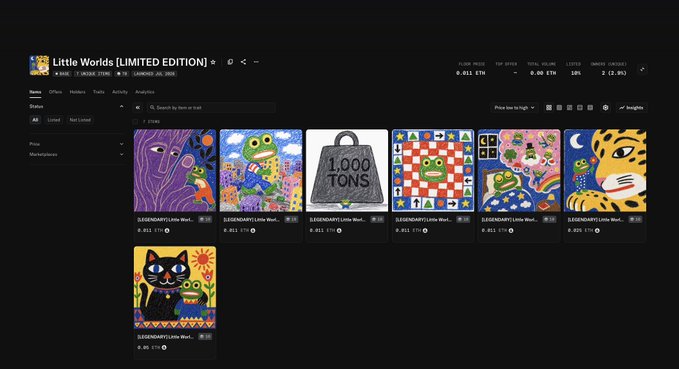This screenshot has width=679, height=369.
Task: Click the 0.025 ETH price on leopard card
Action: 580,230
